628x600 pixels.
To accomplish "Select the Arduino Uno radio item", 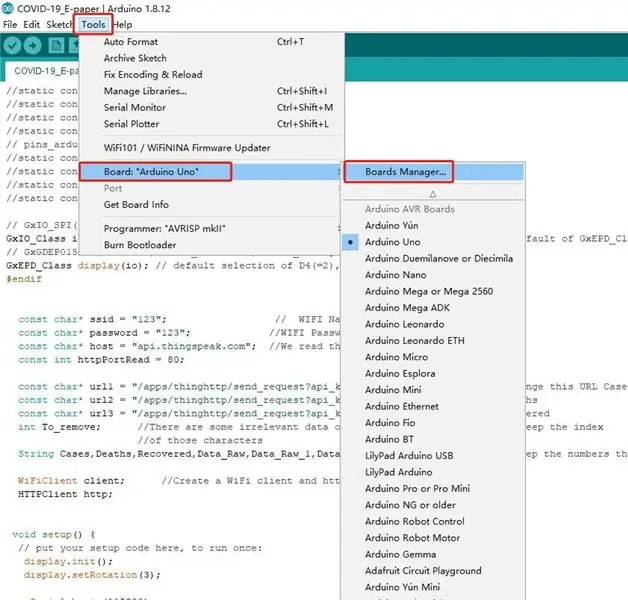I will click(x=433, y=242).
